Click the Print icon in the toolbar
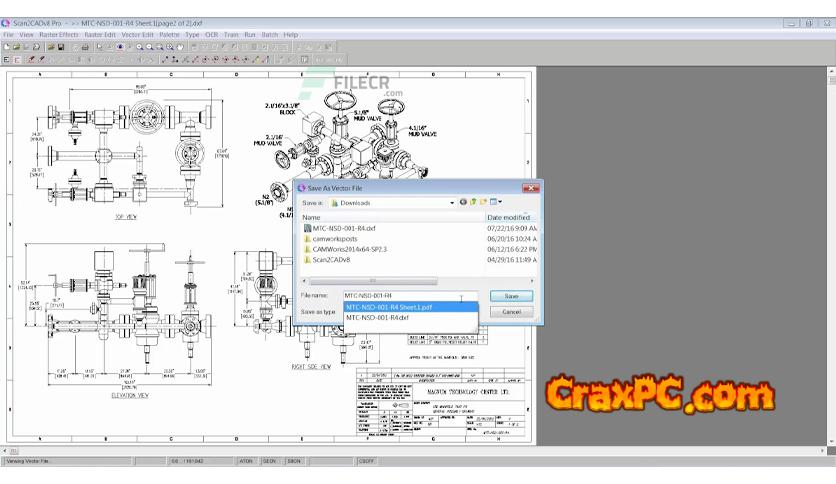The image size is (836, 484). (x=84, y=47)
